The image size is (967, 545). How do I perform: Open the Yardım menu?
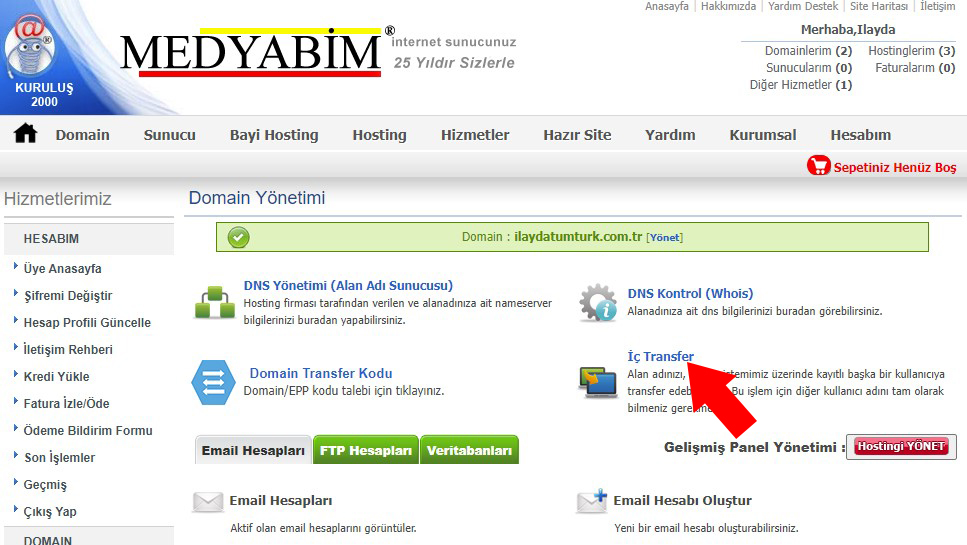pos(670,135)
